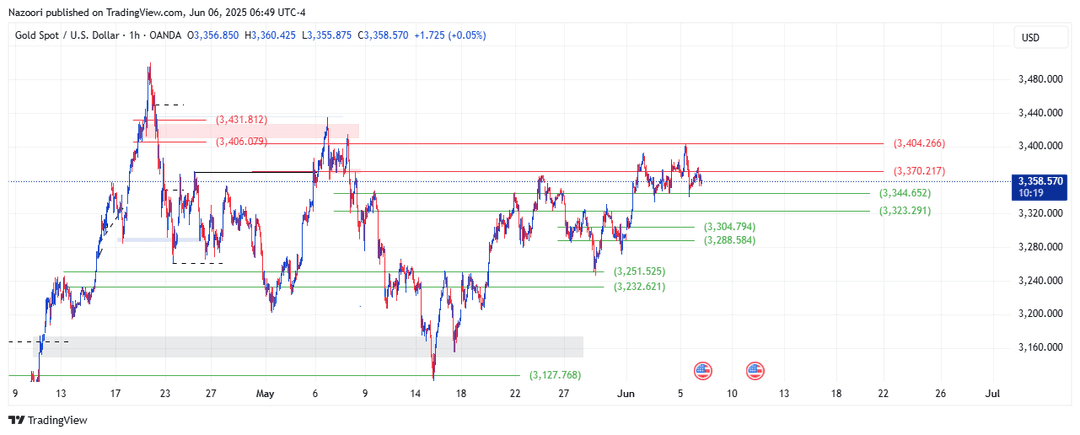Click the Jul label on time axis
Screen dimensions: 1080x435
click(993, 394)
